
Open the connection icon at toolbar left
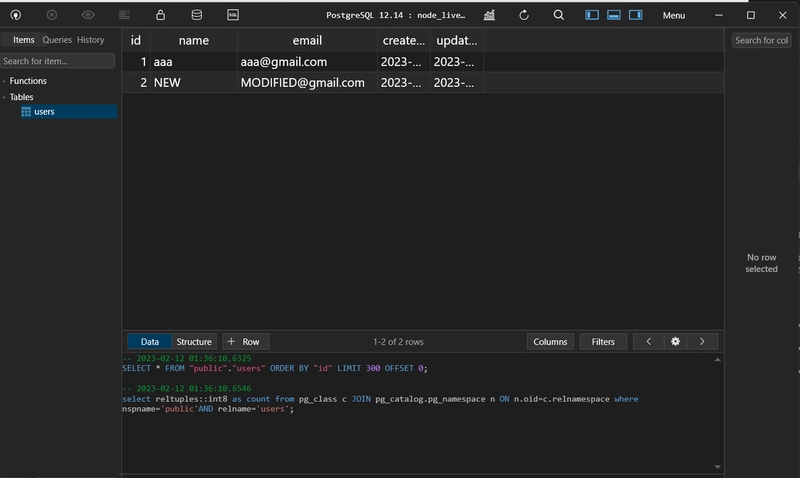click(x=16, y=15)
